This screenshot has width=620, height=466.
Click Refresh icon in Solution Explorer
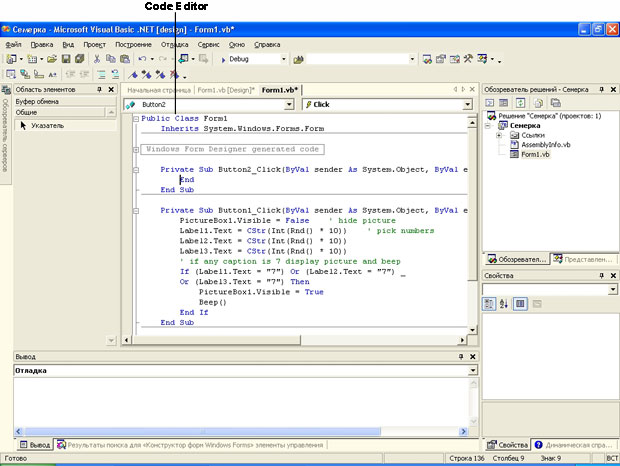pos(520,103)
